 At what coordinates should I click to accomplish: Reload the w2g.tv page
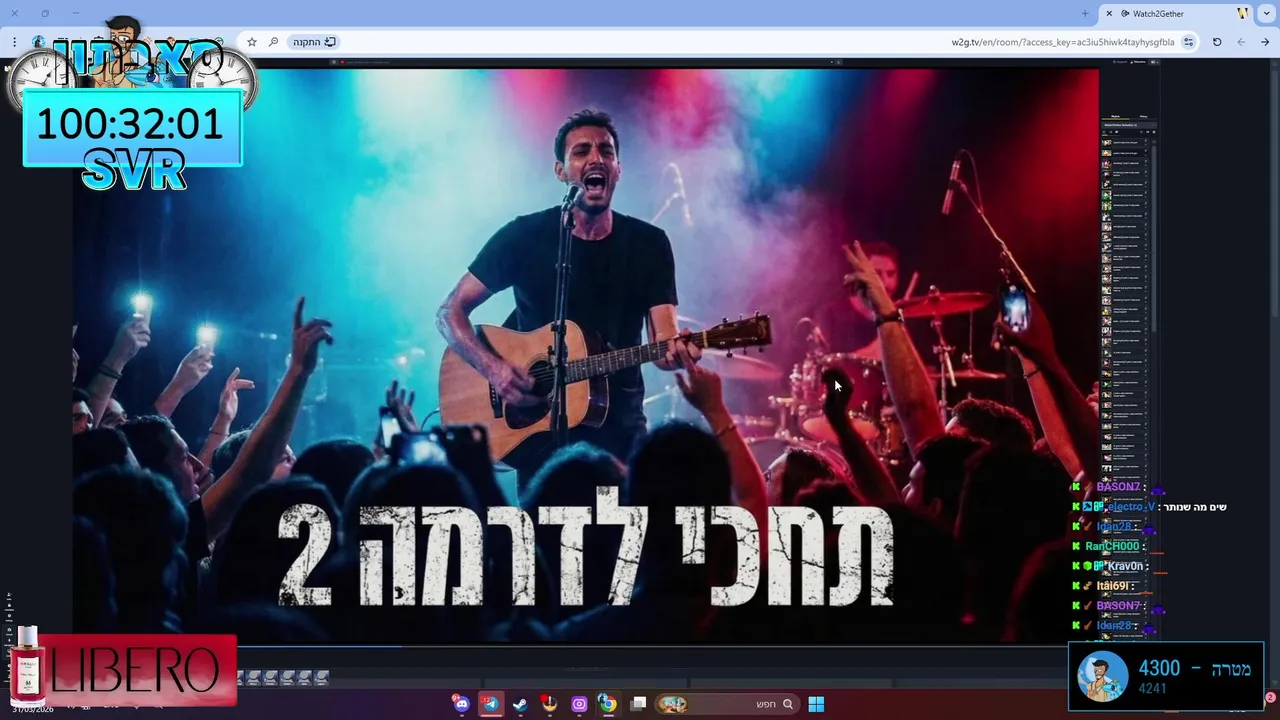click(x=1217, y=42)
